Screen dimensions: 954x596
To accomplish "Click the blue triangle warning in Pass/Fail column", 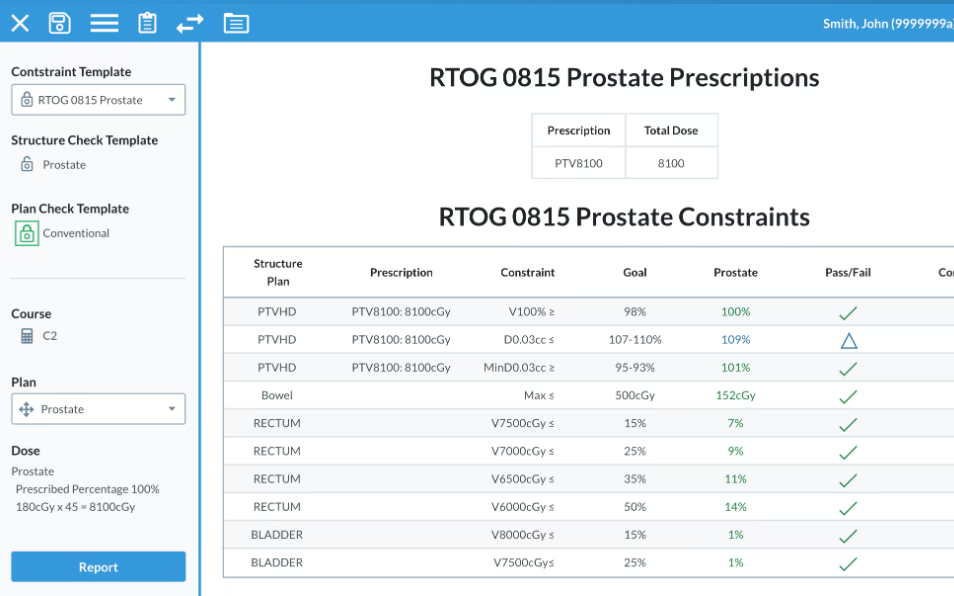I will (x=849, y=340).
